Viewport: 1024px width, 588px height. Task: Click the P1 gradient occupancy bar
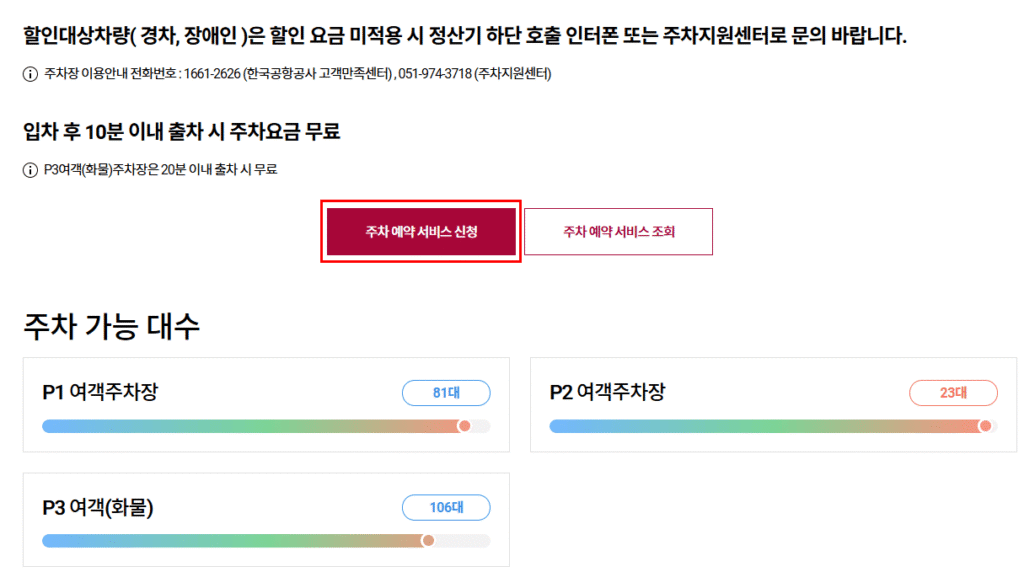(250, 426)
